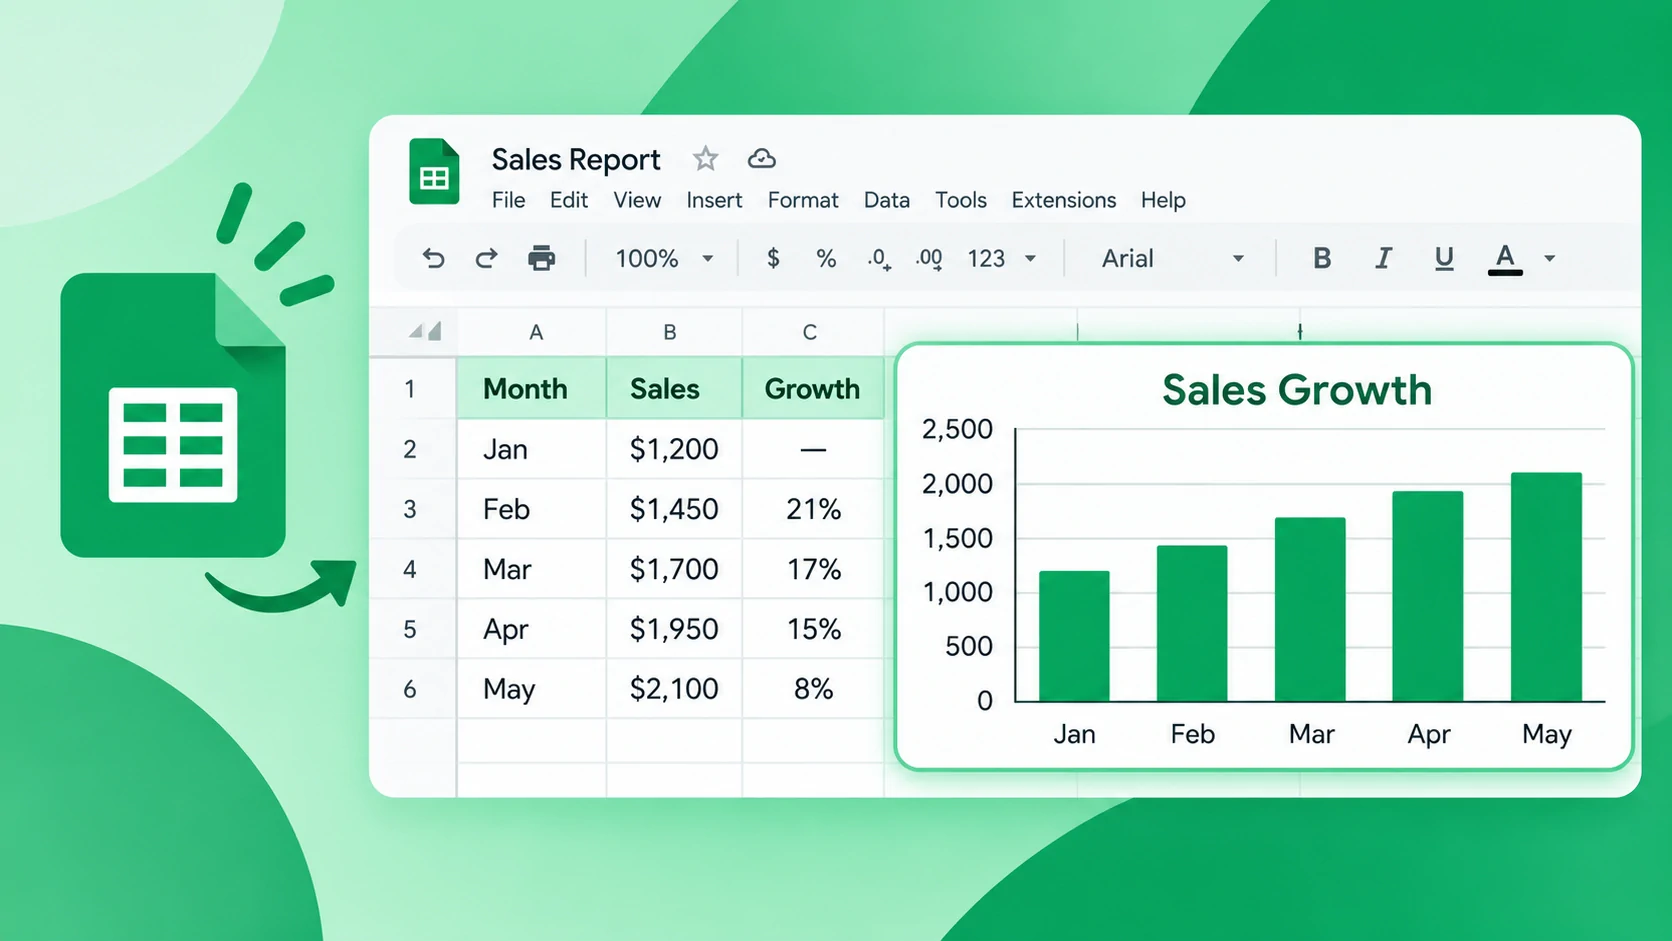1672x941 pixels.
Task: Star the Sales Report document
Action: pyautogui.click(x=706, y=159)
